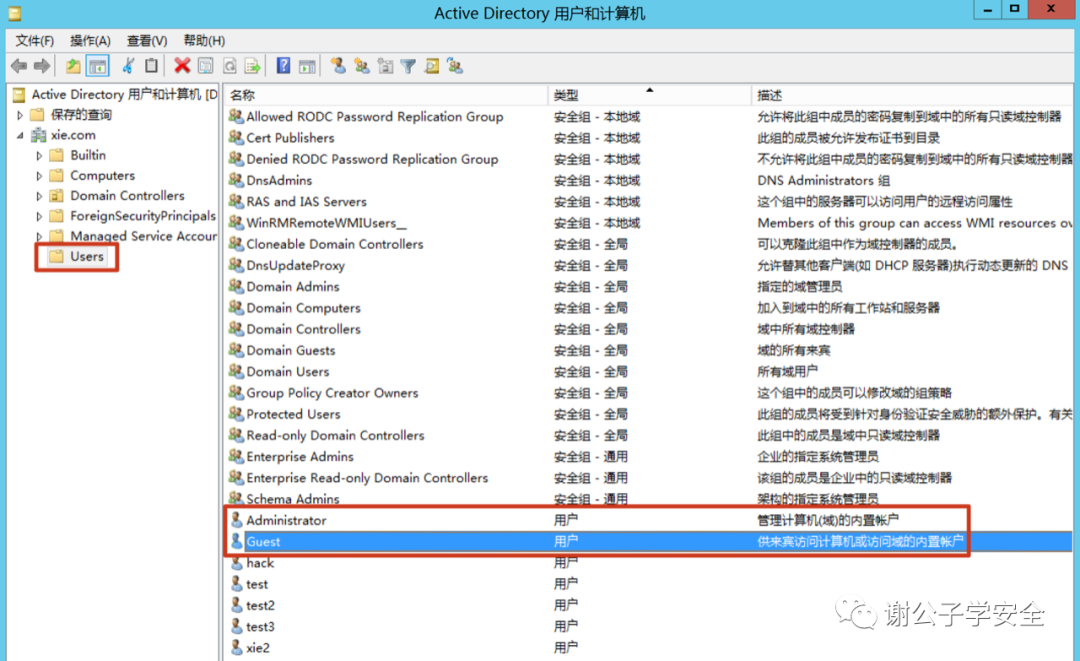
Task: Toggle the action pane icon
Action: click(307, 66)
